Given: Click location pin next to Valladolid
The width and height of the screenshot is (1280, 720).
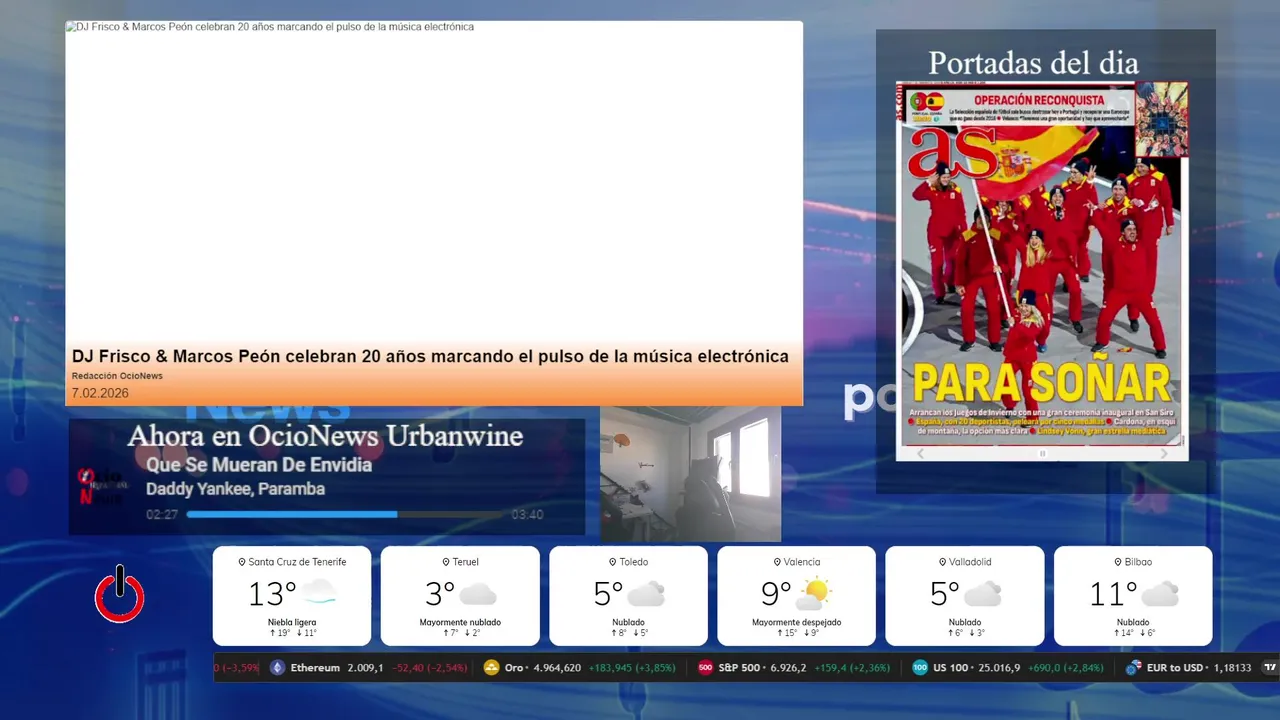Looking at the screenshot, I should [942, 562].
